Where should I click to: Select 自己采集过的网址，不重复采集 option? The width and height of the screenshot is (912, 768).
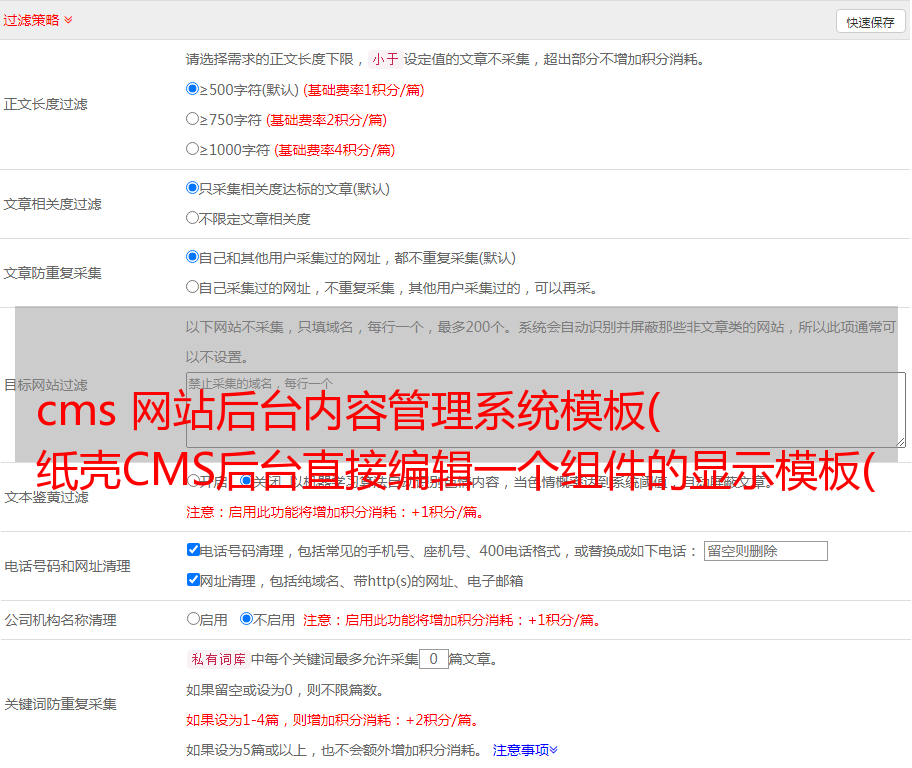coord(193,287)
